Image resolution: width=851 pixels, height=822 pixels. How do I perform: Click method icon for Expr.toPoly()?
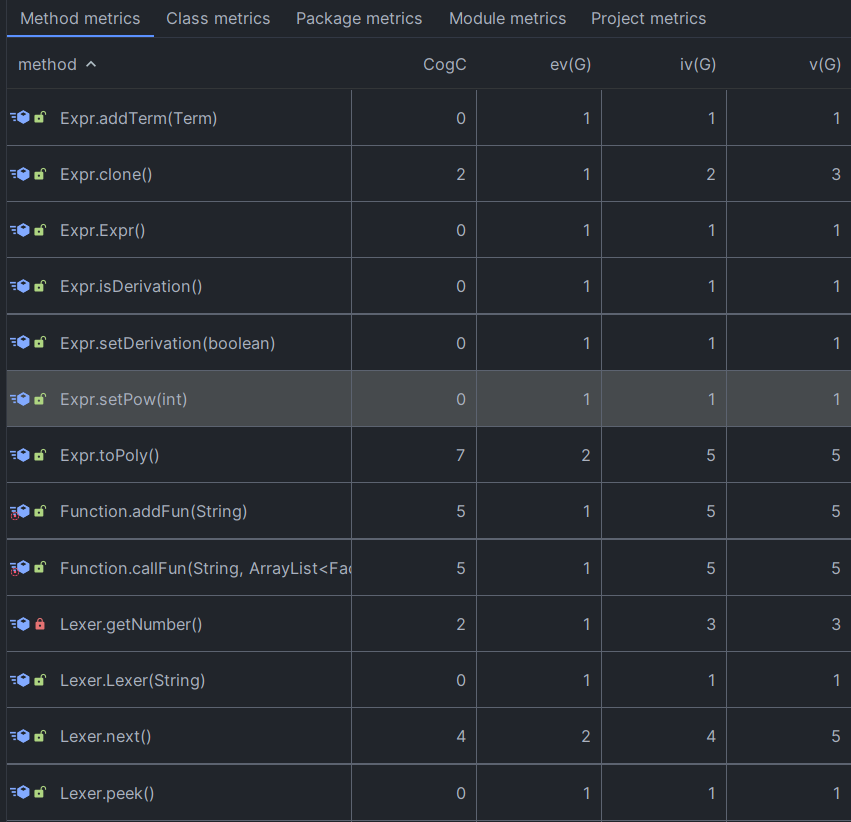tap(20, 455)
